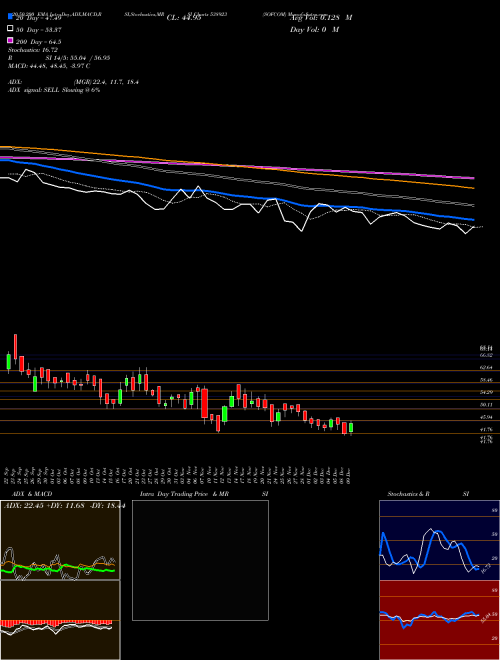
Task: Open the empty intraday trading price panel
Action: (200, 560)
